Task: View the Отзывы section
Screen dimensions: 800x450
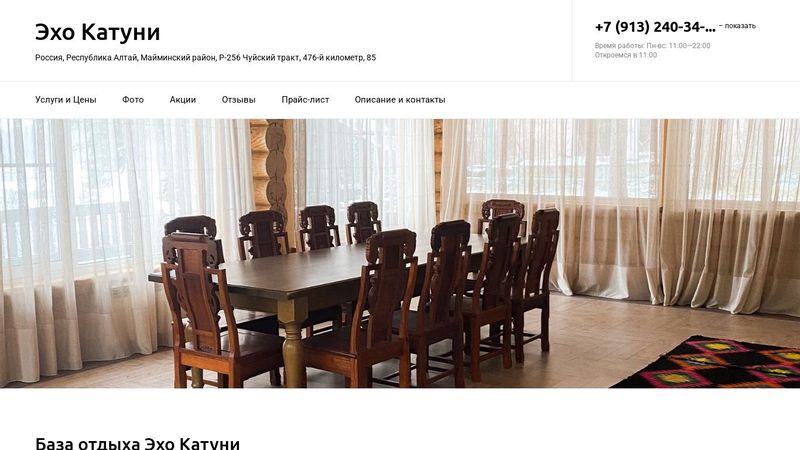Action: pyautogui.click(x=238, y=100)
